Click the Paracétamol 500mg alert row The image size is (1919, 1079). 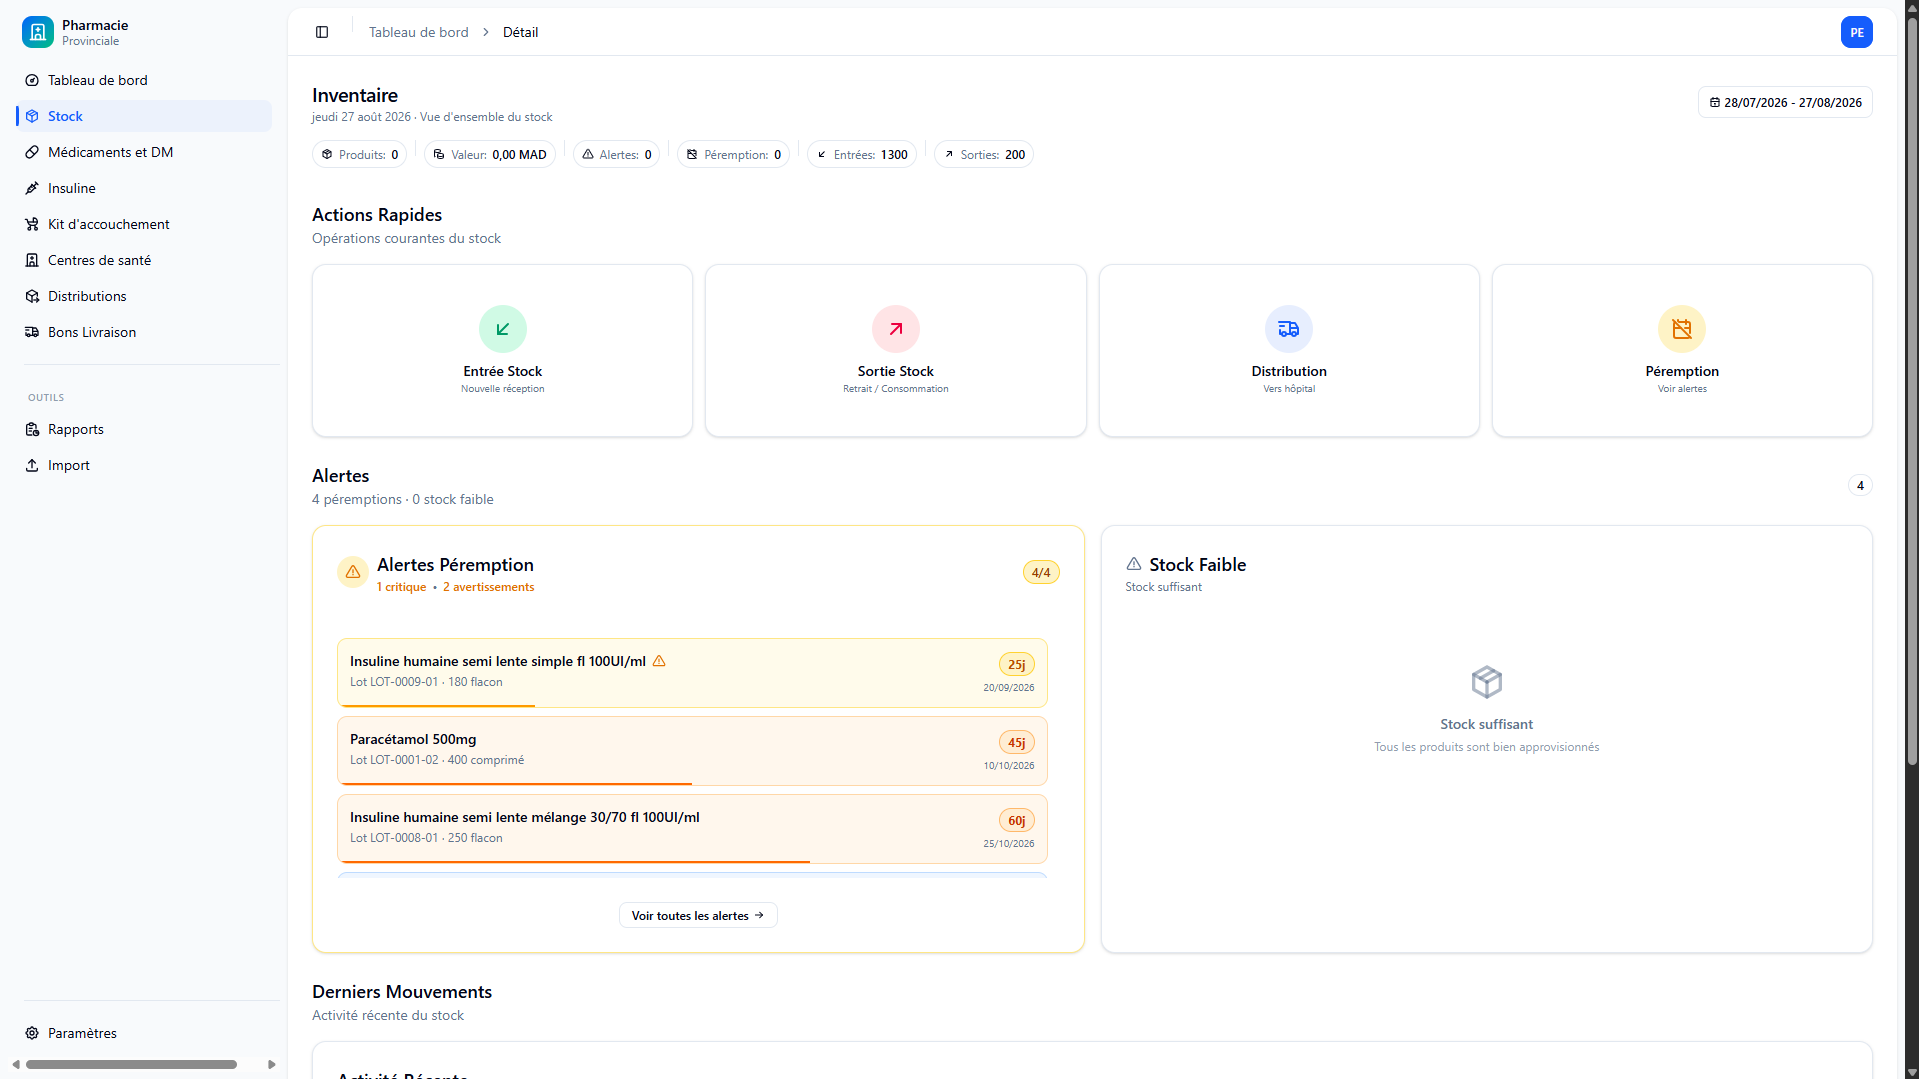692,751
